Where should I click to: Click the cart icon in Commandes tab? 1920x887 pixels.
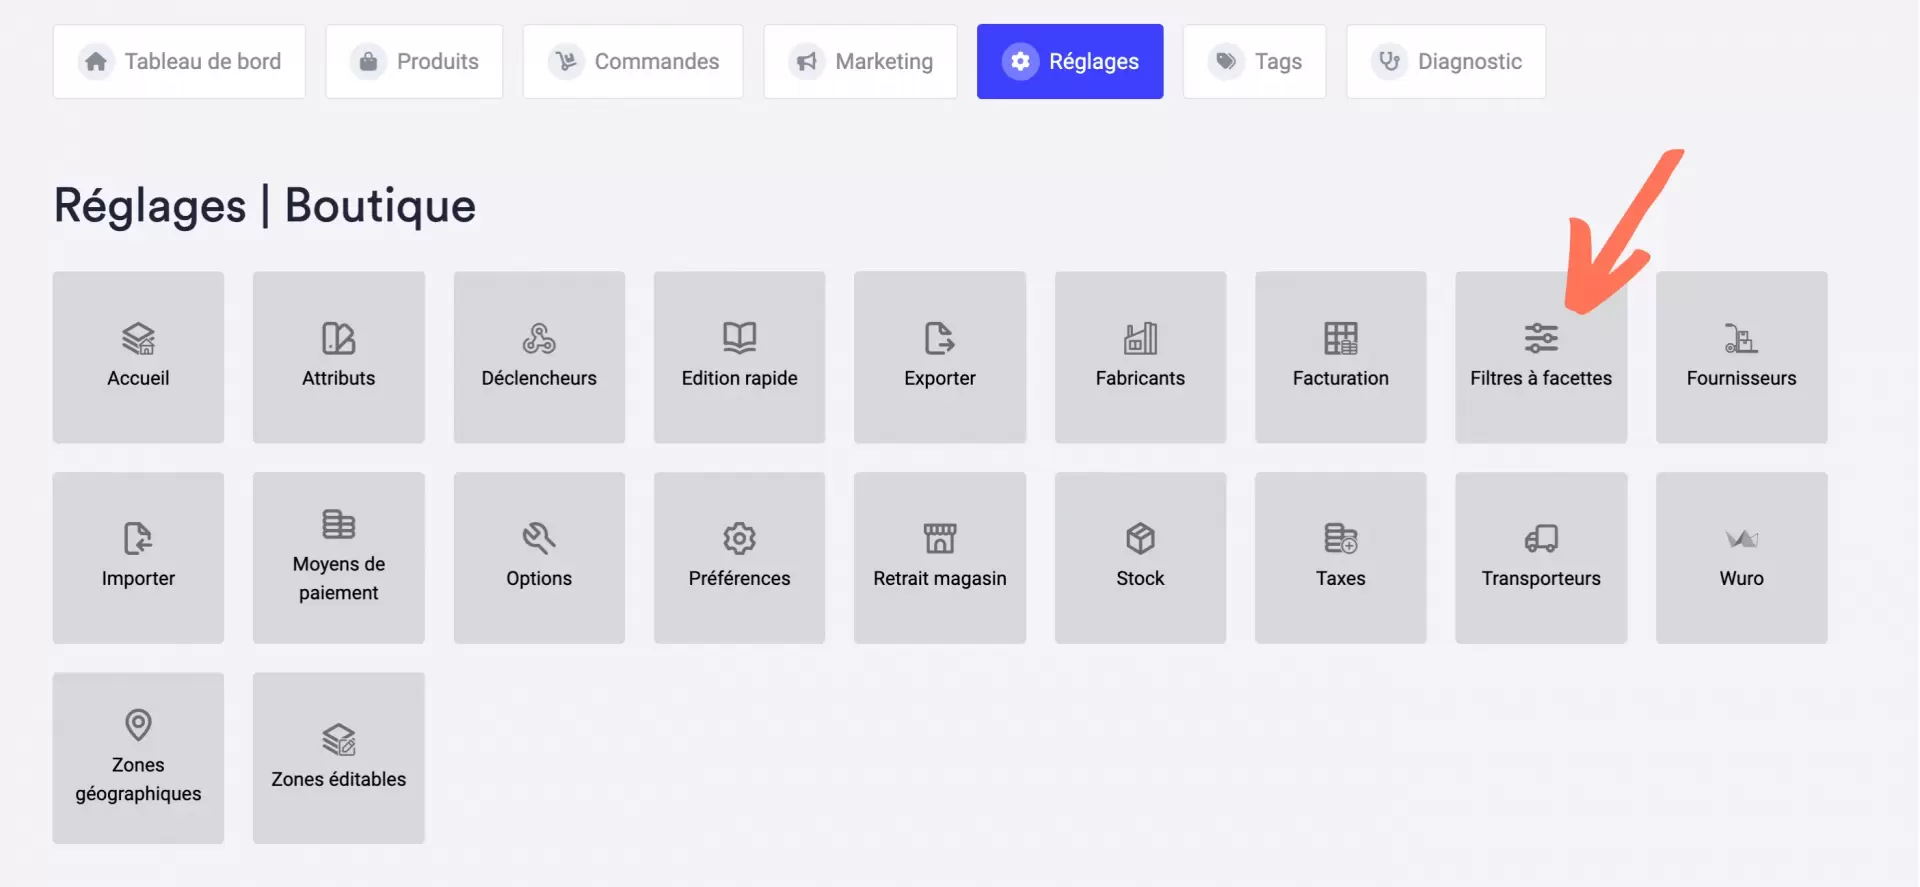pyautogui.click(x=566, y=61)
